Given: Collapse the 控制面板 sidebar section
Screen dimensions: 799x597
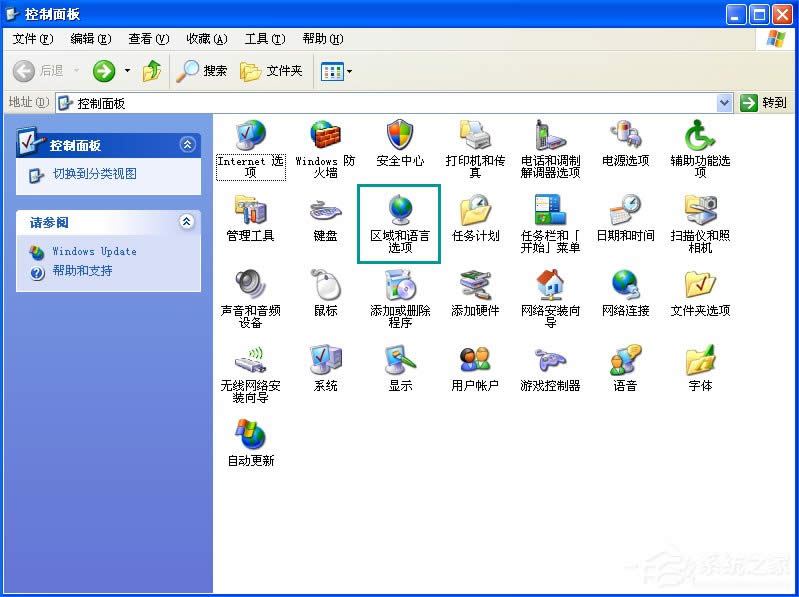Looking at the screenshot, I should pyautogui.click(x=187, y=145).
